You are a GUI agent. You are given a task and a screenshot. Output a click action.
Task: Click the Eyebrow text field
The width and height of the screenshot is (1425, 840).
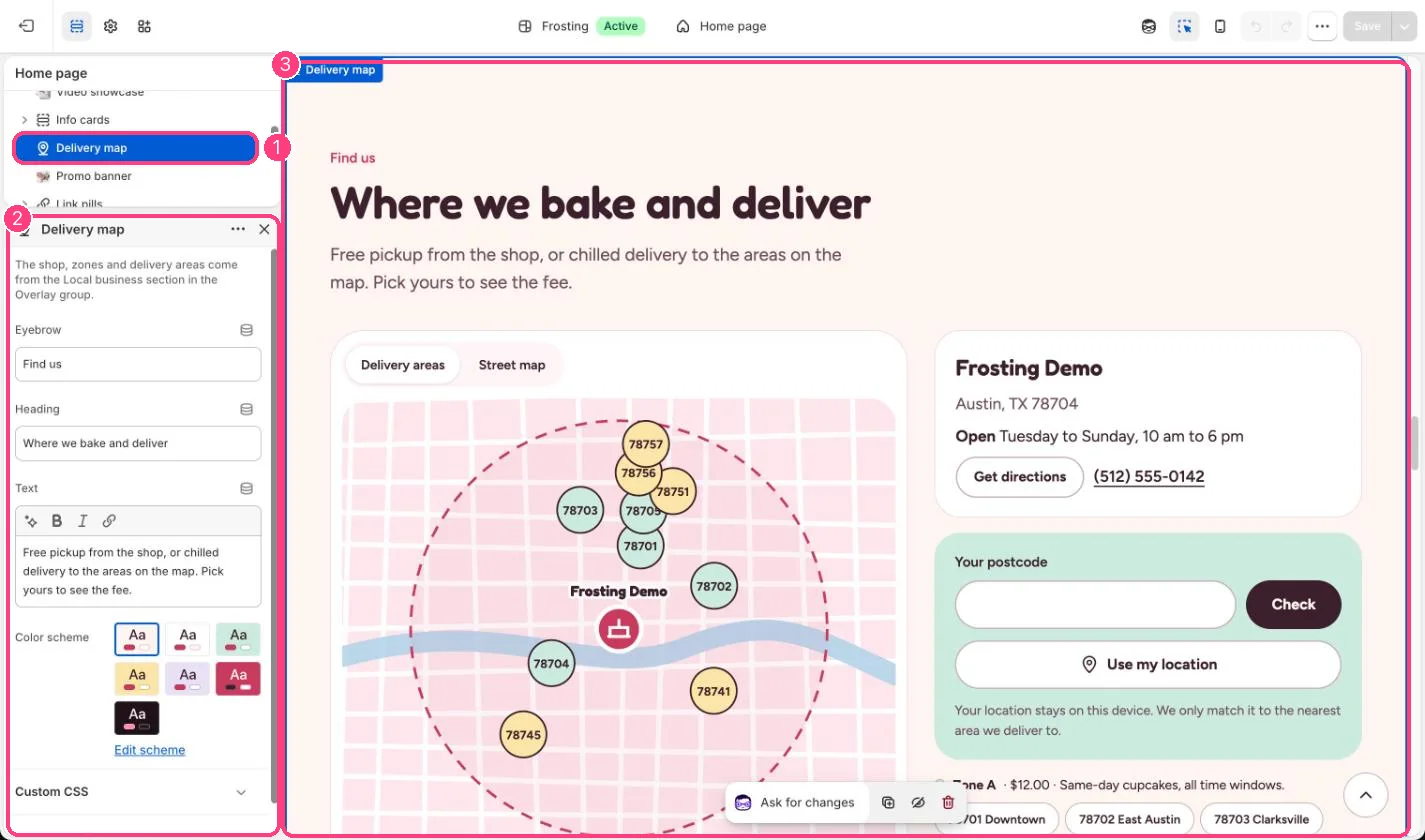point(138,364)
